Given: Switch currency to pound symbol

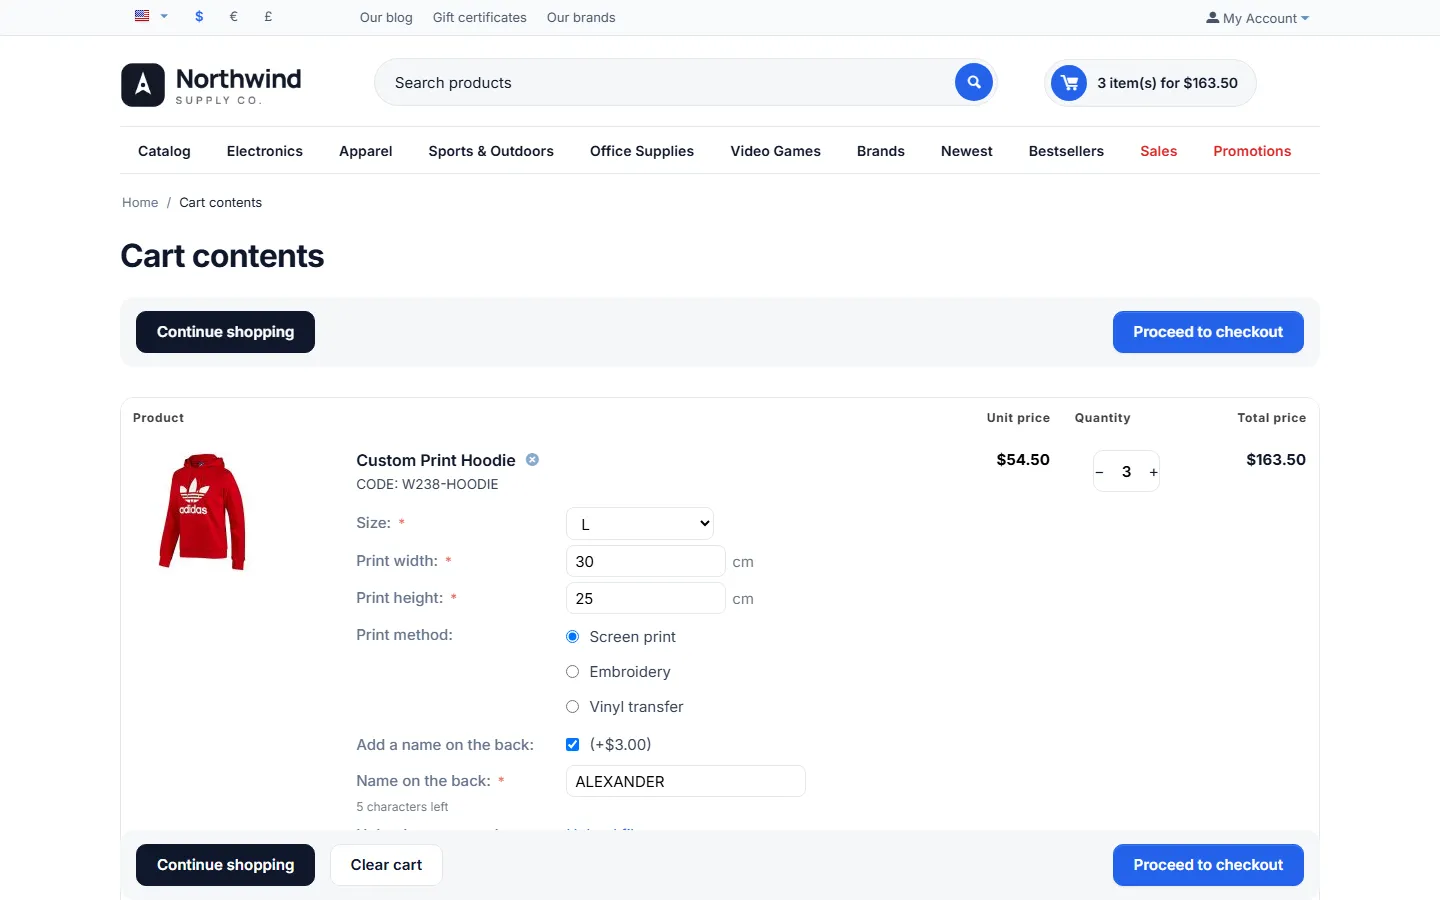Looking at the screenshot, I should pyautogui.click(x=268, y=17).
